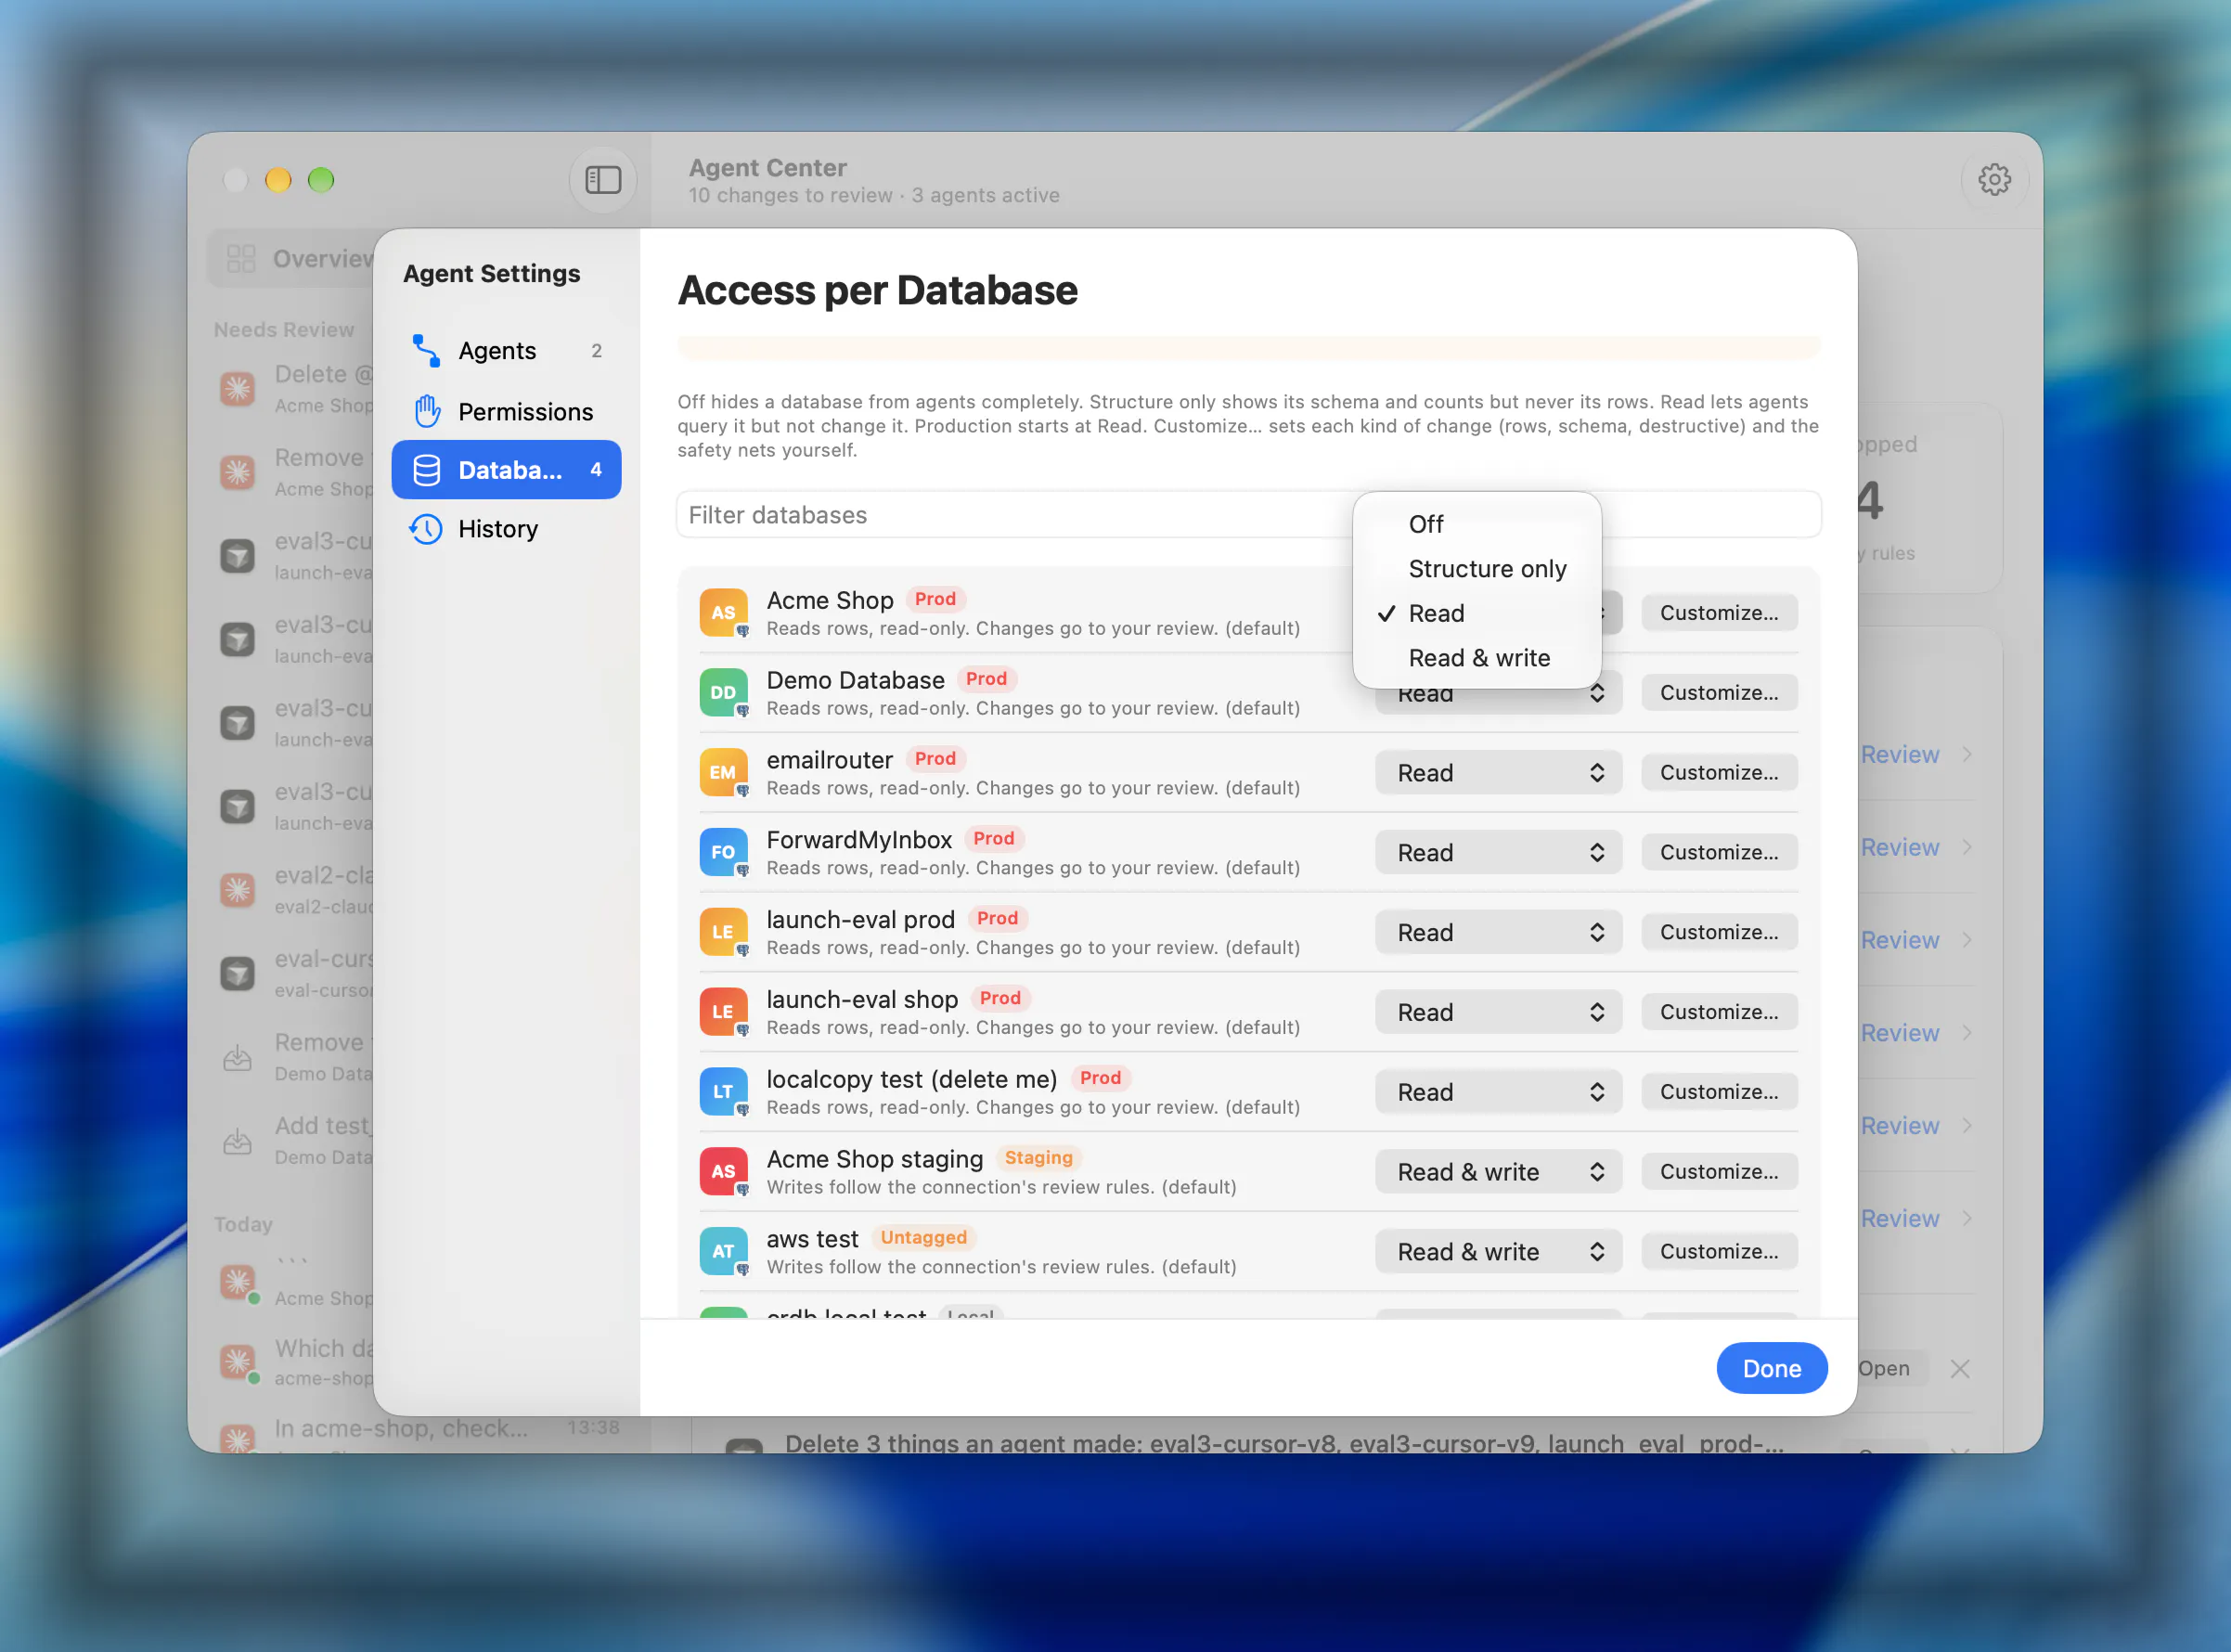Choose Read & write in the popup menu
This screenshot has width=2231, height=1652.
point(1477,658)
